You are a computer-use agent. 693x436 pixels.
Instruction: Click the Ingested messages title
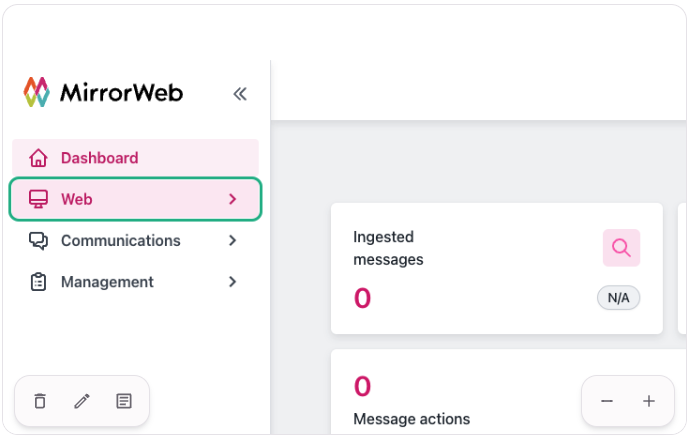(x=388, y=248)
